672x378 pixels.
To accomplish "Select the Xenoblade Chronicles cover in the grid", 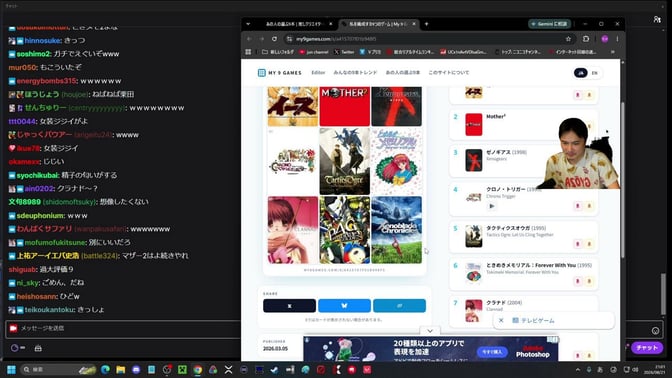I will [396, 230].
